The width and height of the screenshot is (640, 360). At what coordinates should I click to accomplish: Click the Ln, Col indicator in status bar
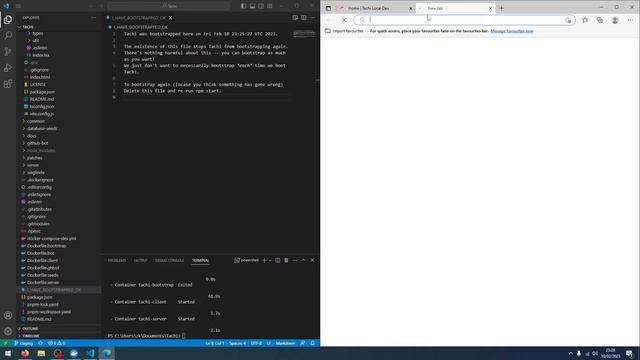215,343
